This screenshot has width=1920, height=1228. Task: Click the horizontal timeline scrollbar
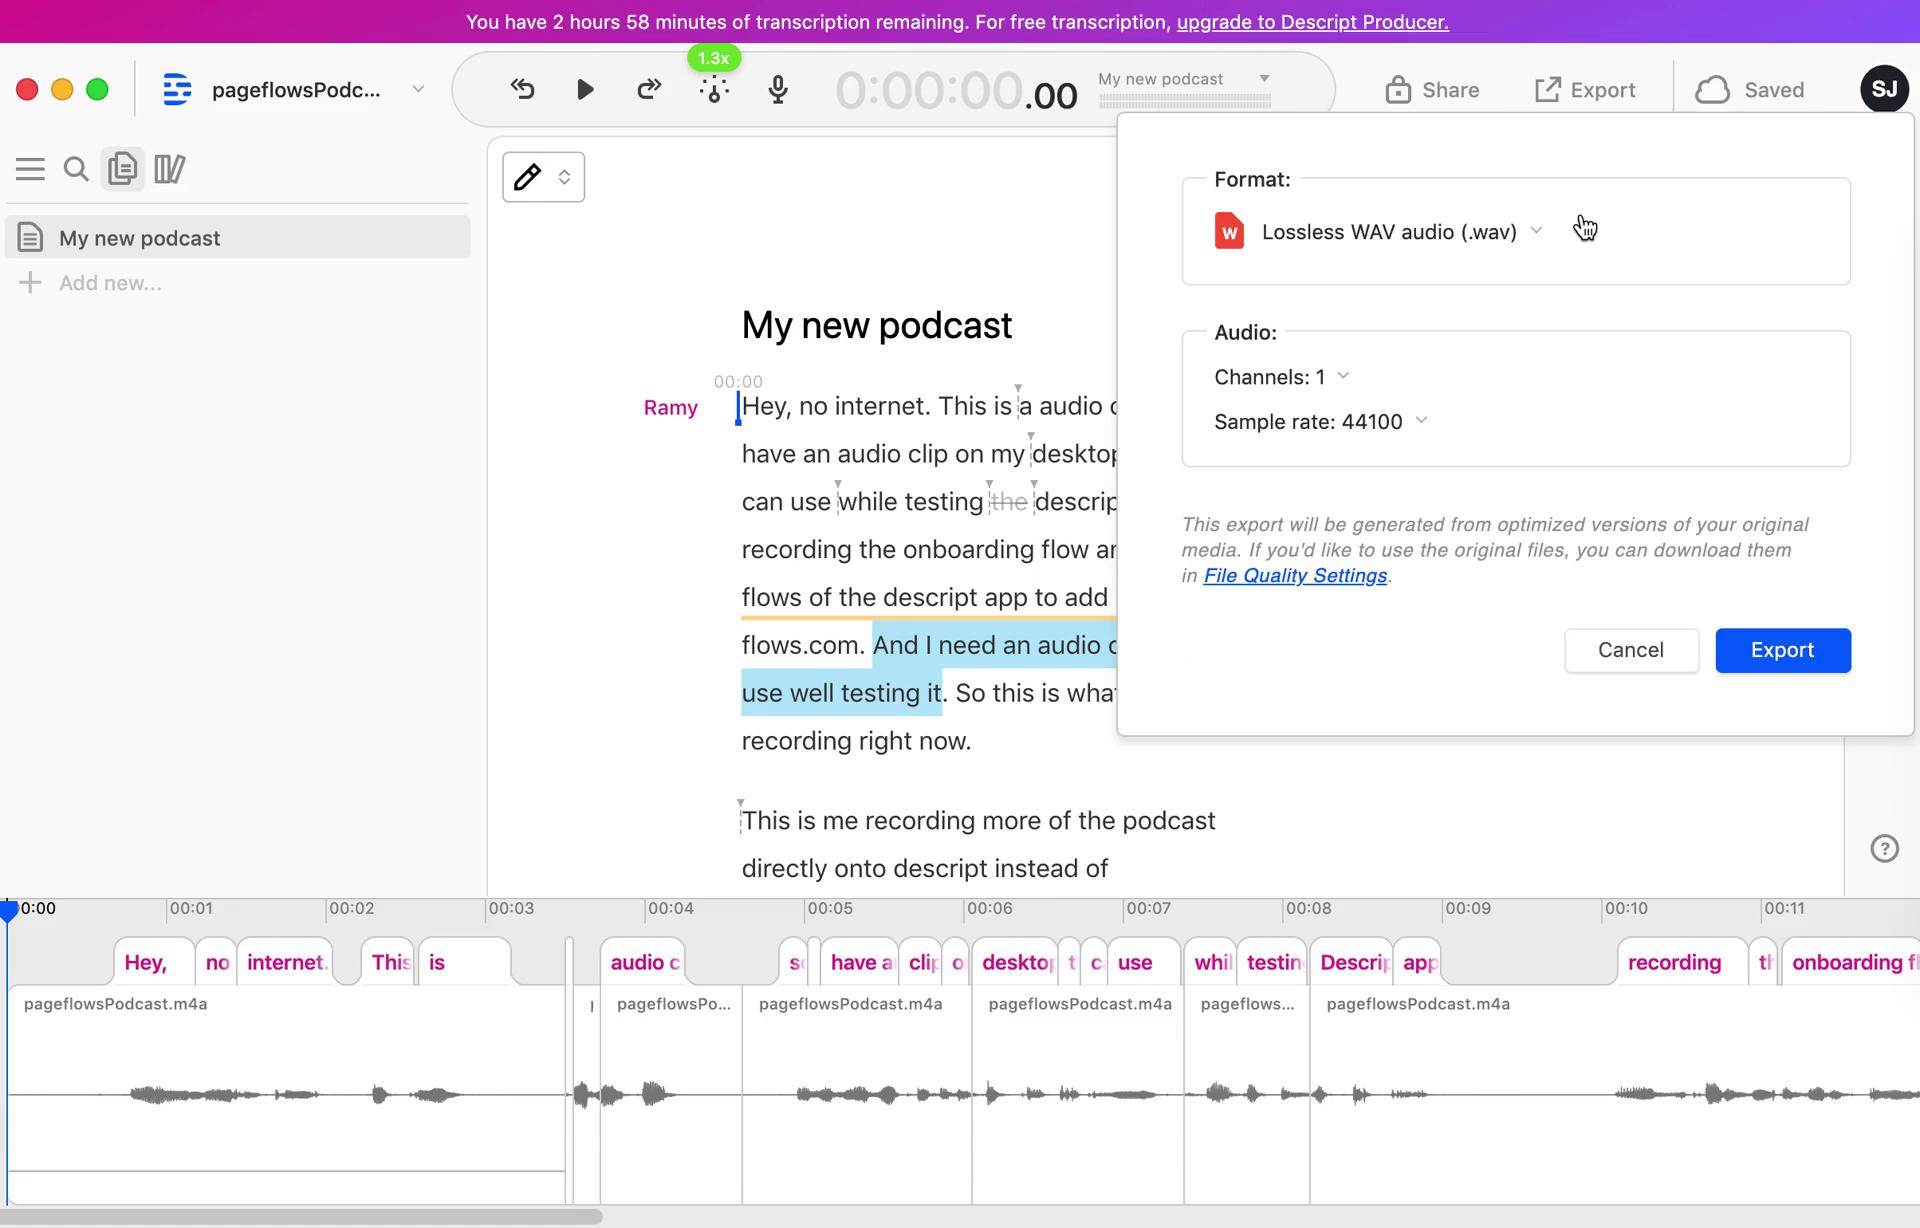point(300,1217)
